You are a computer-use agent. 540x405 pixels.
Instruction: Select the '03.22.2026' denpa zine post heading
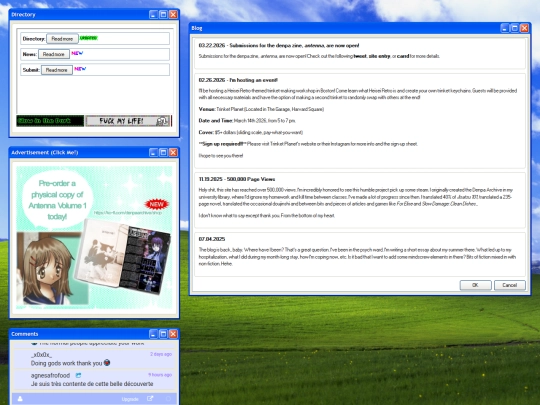[279, 45]
